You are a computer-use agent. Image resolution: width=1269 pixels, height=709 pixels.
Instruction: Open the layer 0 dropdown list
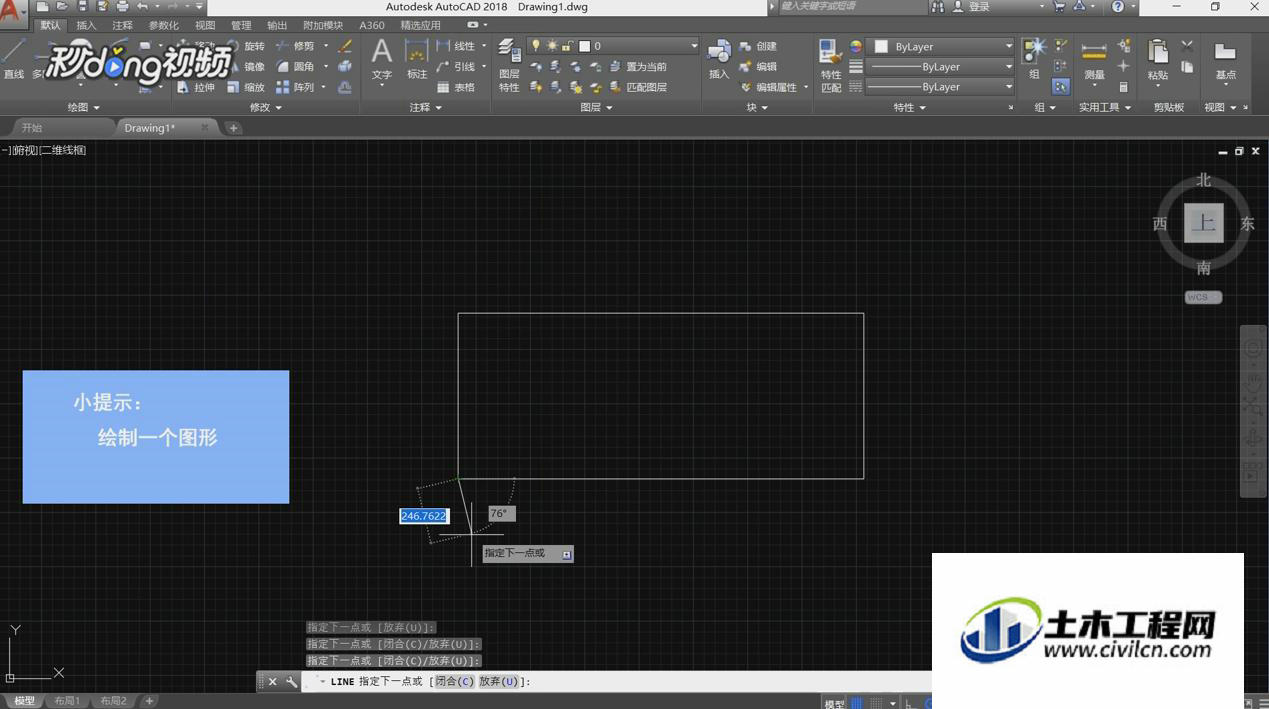[x=694, y=46]
